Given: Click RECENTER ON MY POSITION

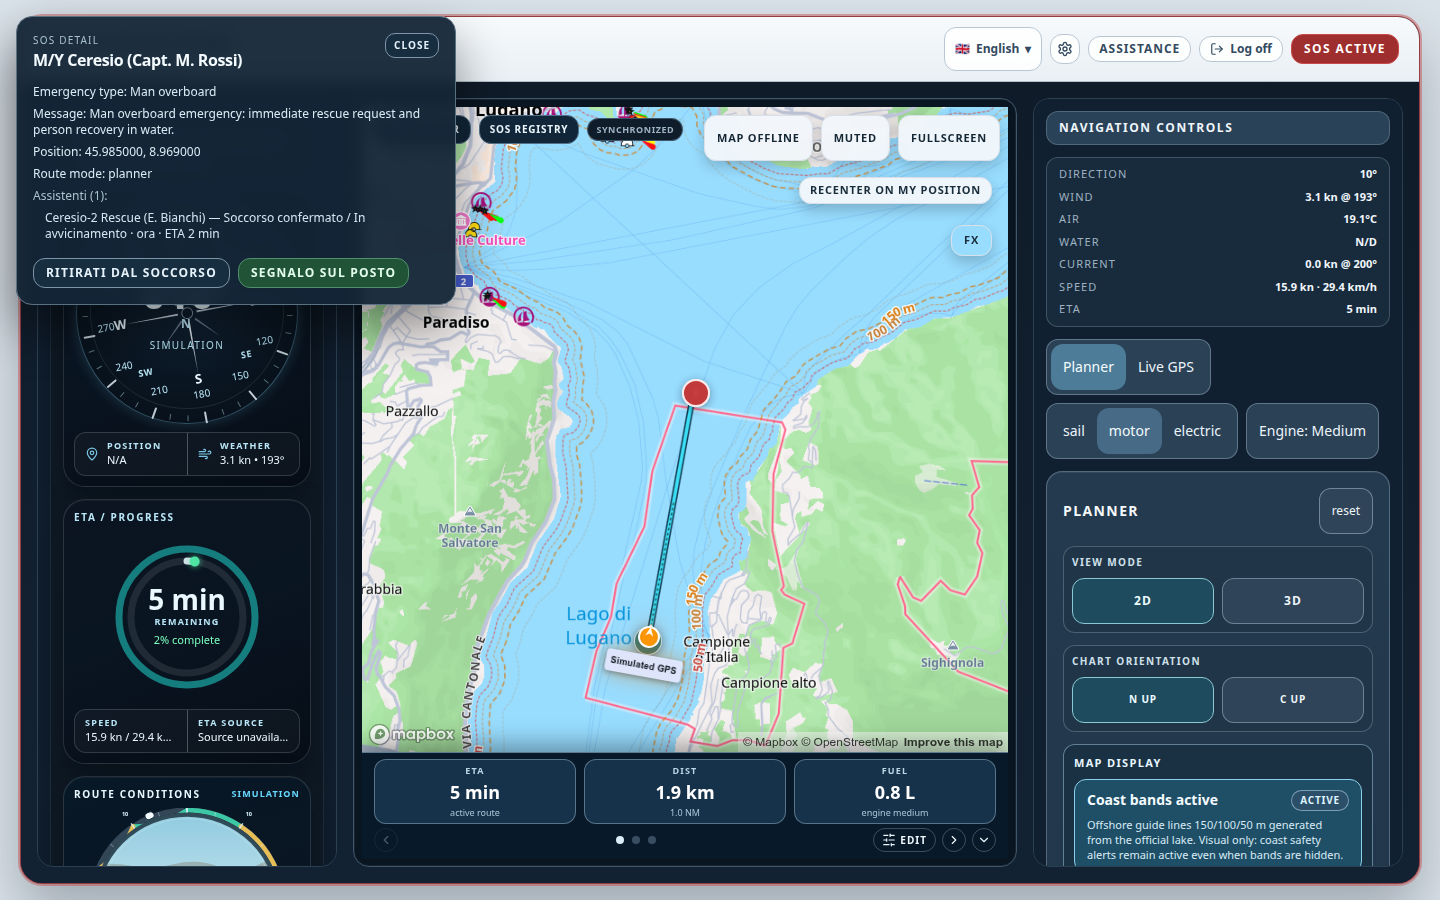Looking at the screenshot, I should click(x=895, y=190).
